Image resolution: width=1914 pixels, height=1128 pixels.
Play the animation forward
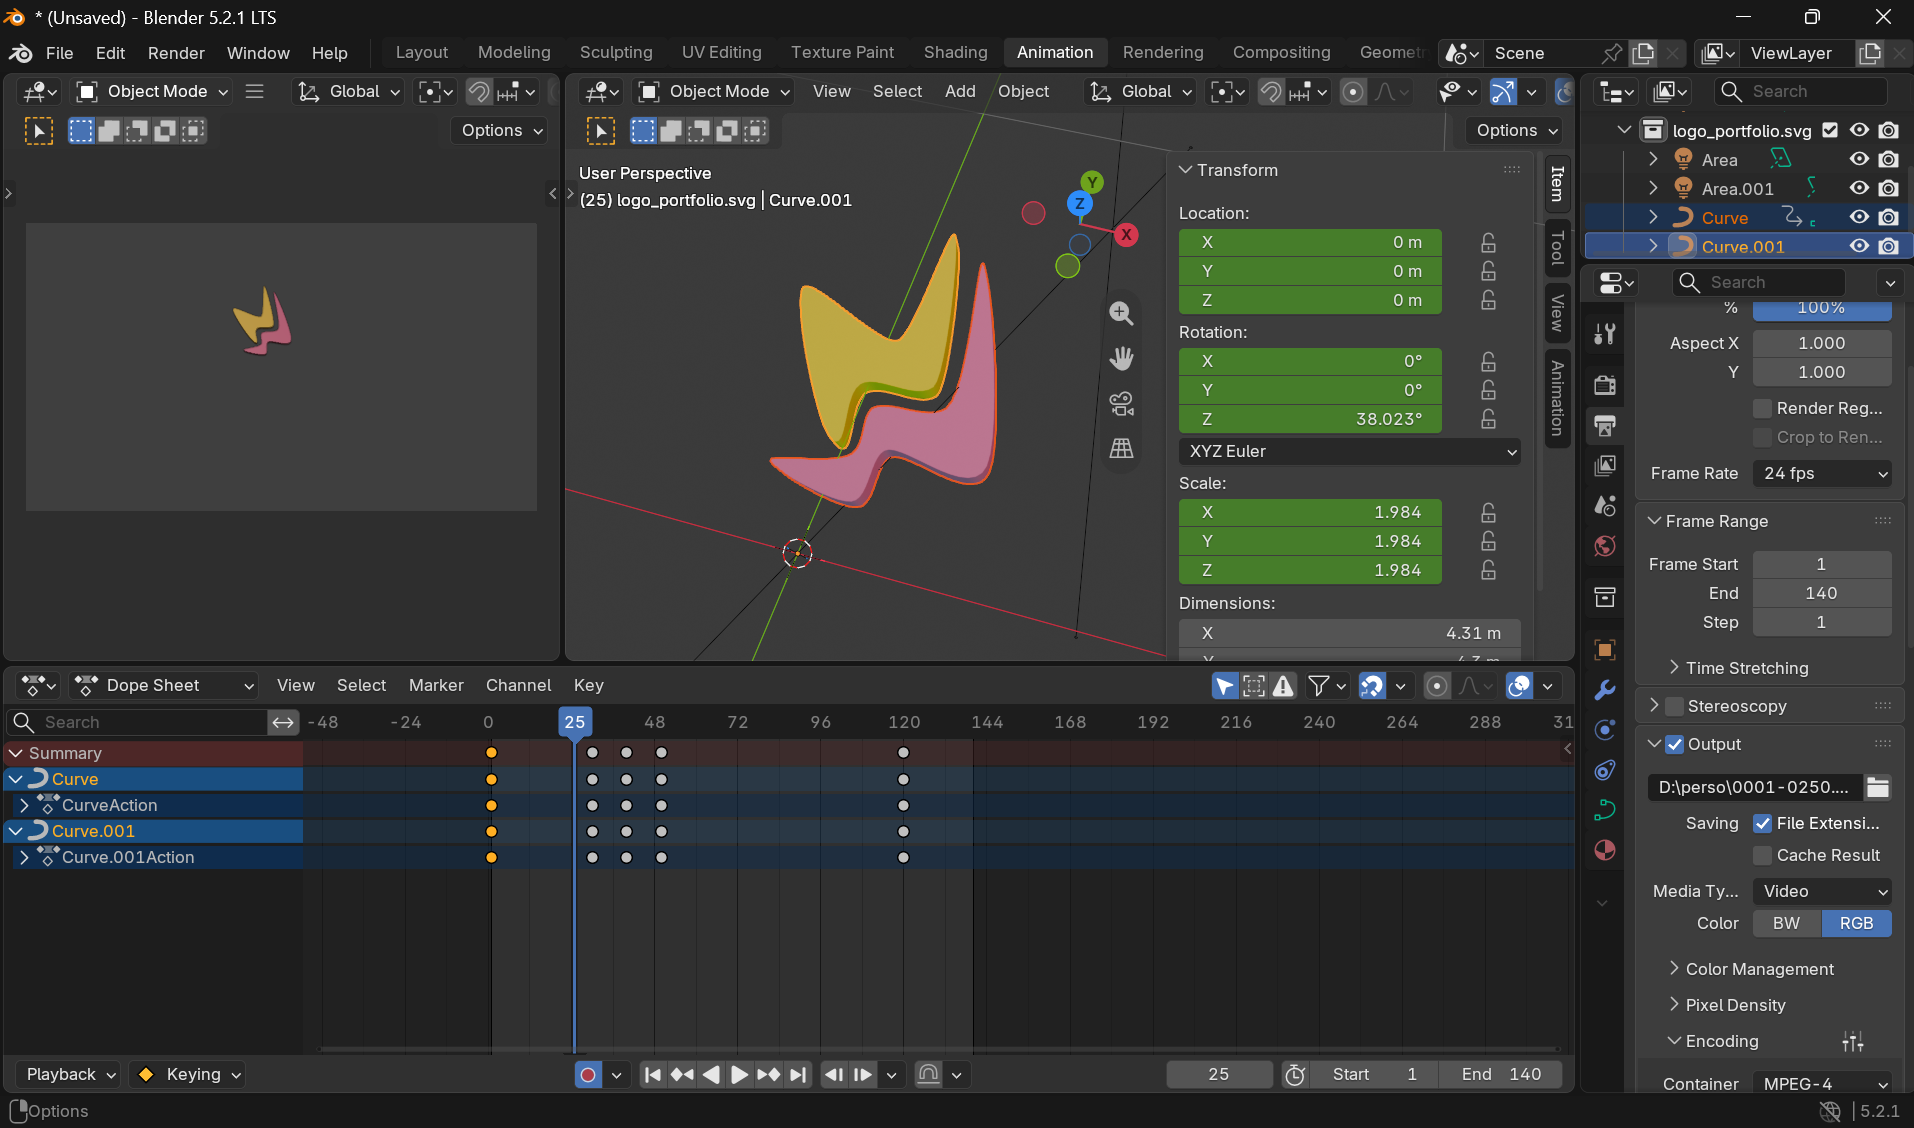(x=739, y=1075)
